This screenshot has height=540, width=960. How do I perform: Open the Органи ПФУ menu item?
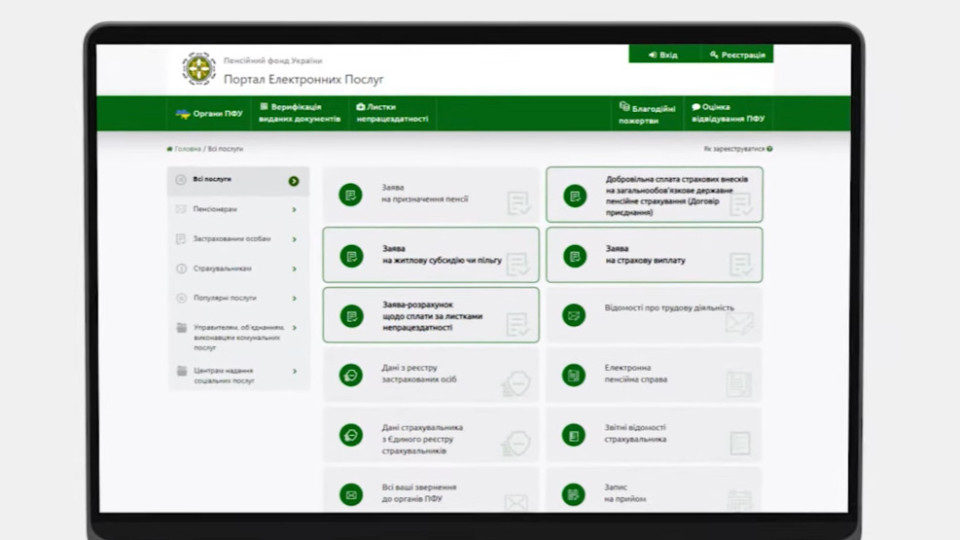[x=209, y=113]
